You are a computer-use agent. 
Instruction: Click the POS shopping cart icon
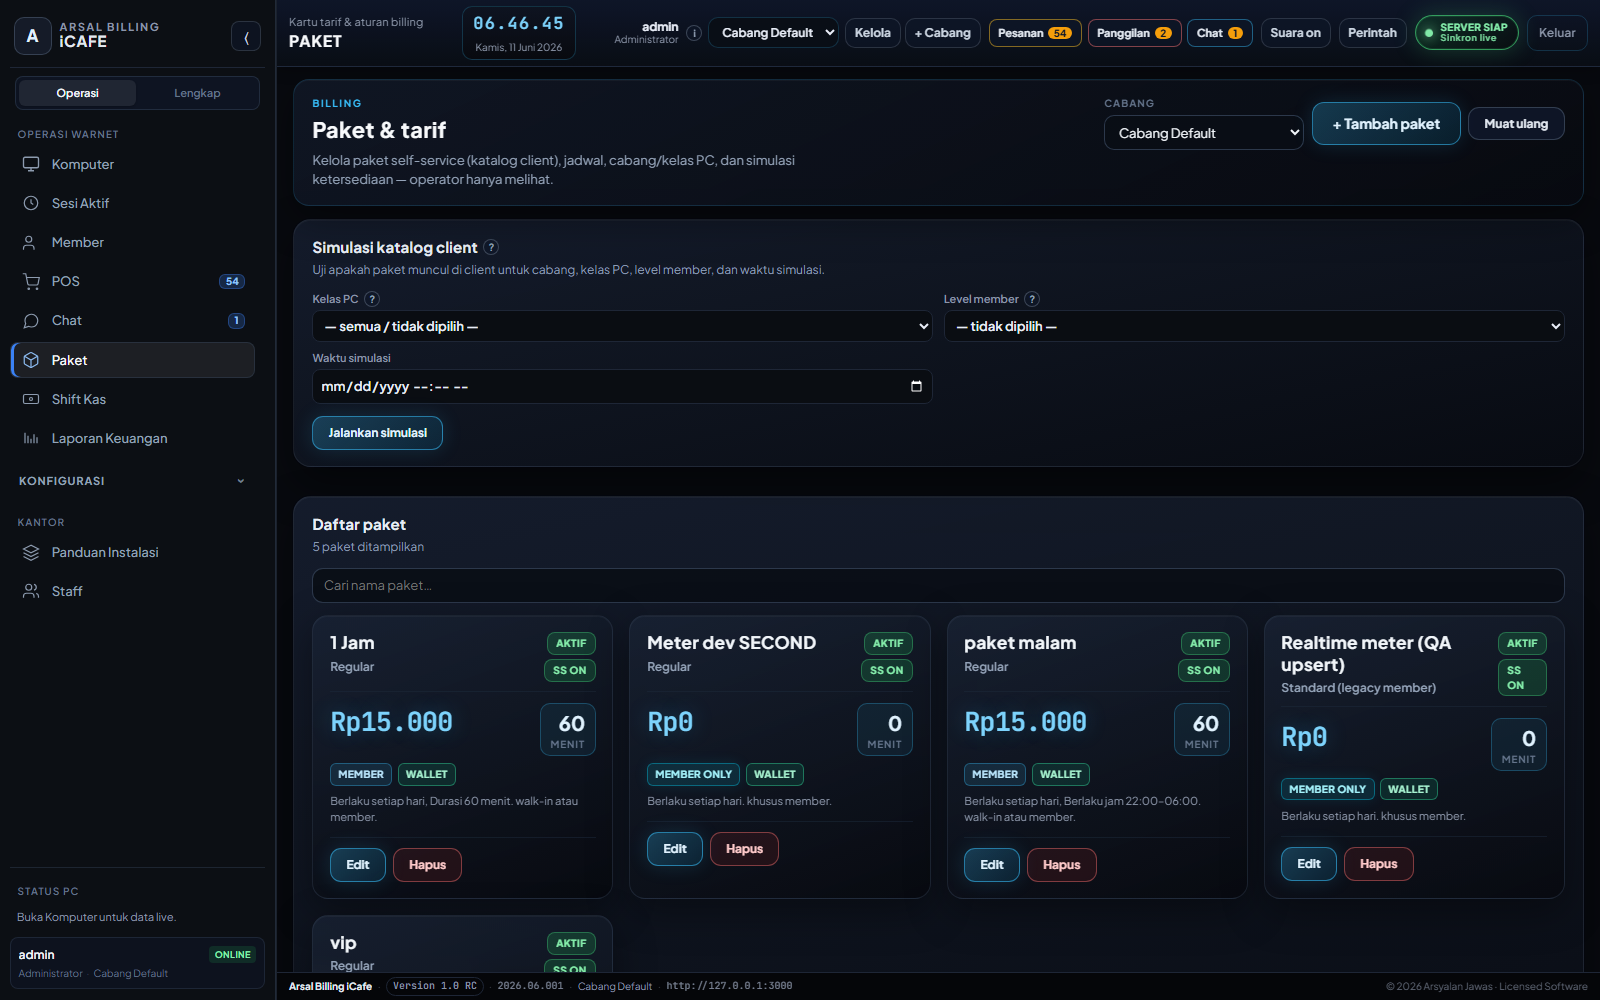tap(31, 281)
